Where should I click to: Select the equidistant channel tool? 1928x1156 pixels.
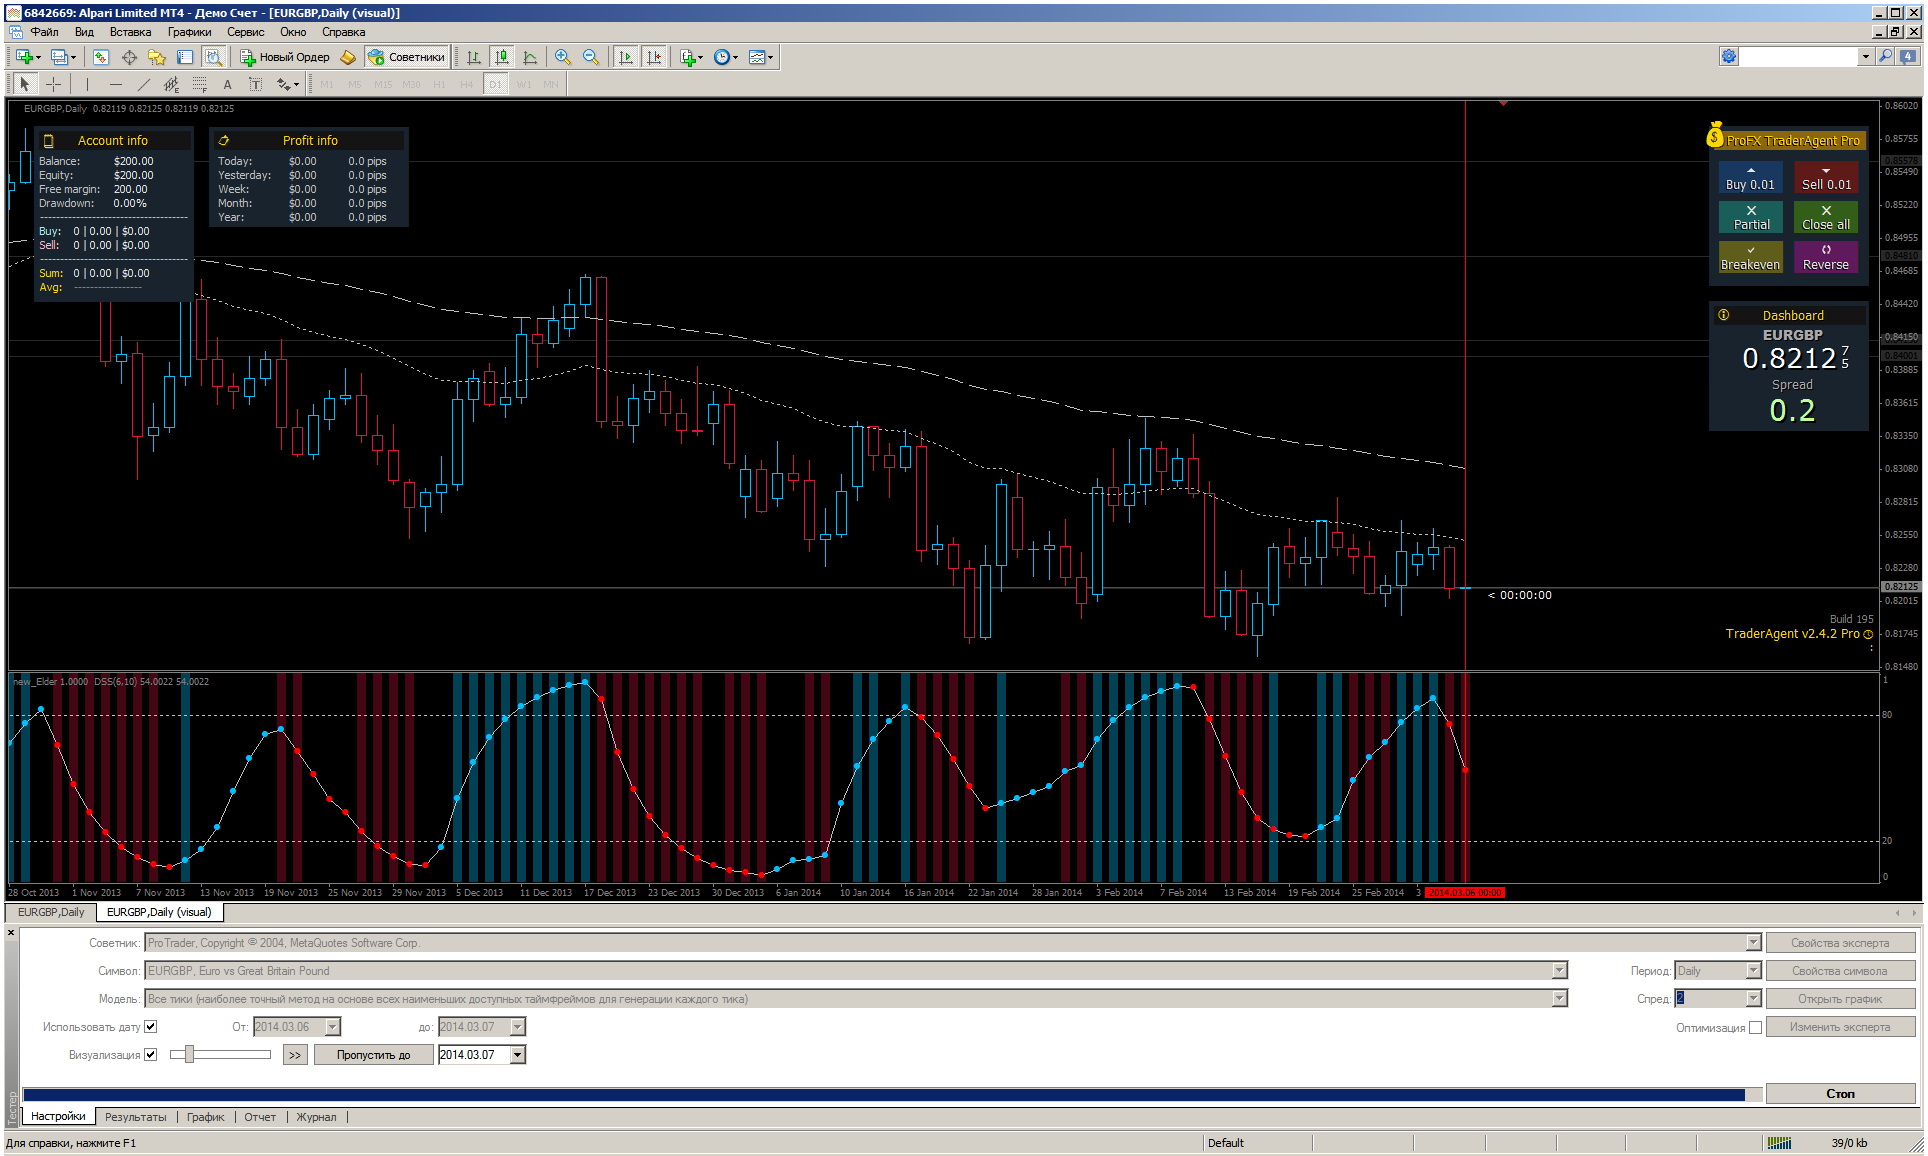pos(171,84)
